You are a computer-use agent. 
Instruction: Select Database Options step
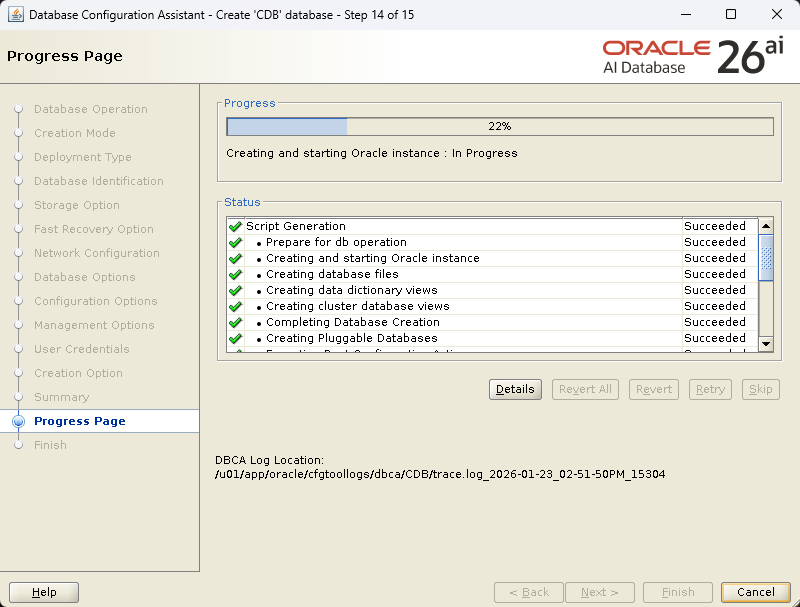84,277
